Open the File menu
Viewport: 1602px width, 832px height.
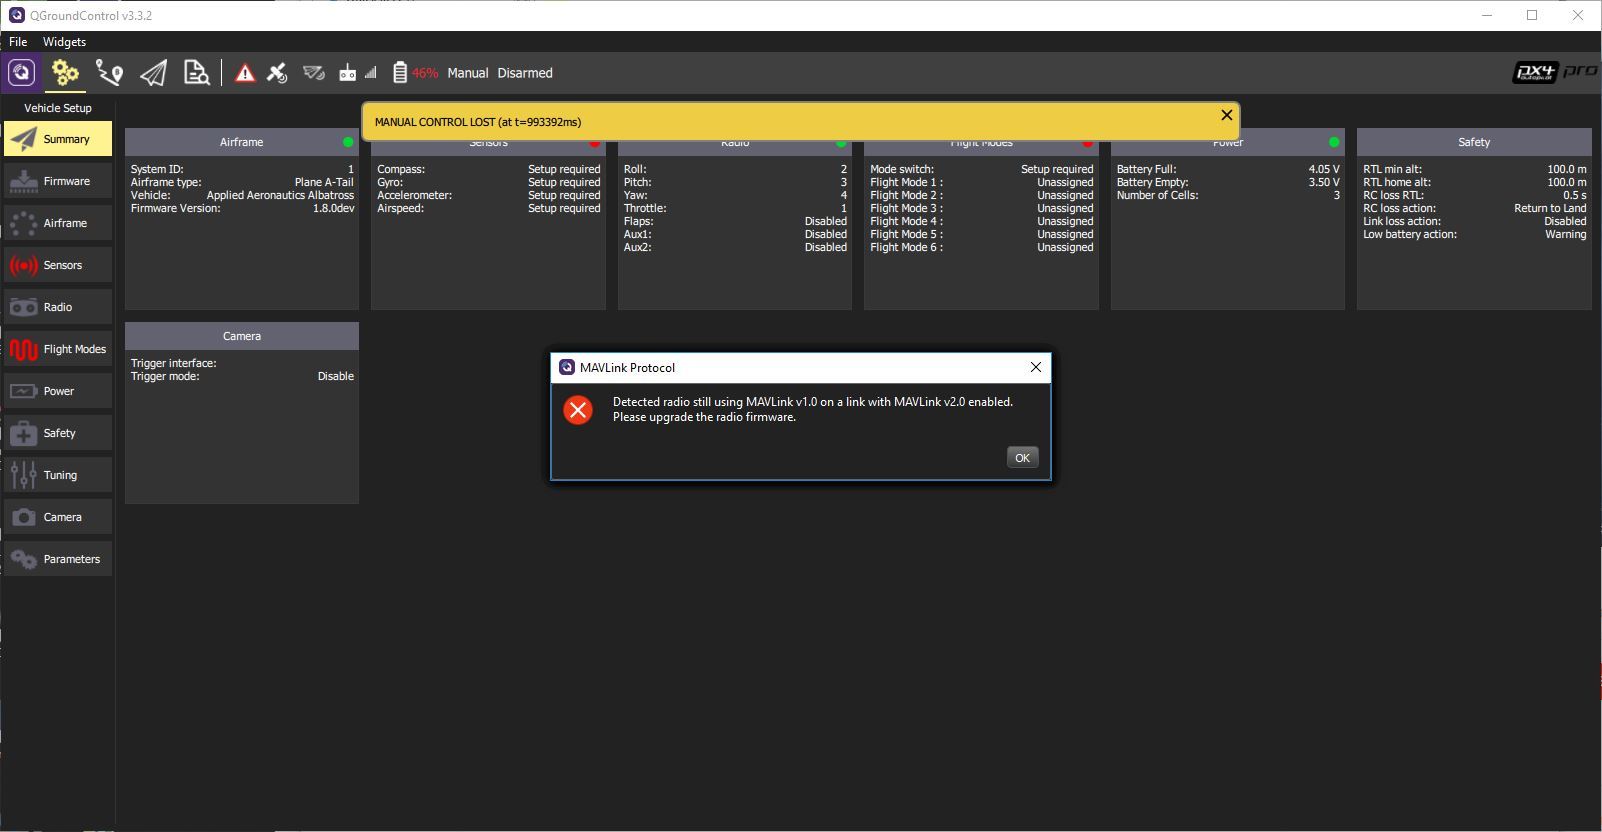coord(18,42)
